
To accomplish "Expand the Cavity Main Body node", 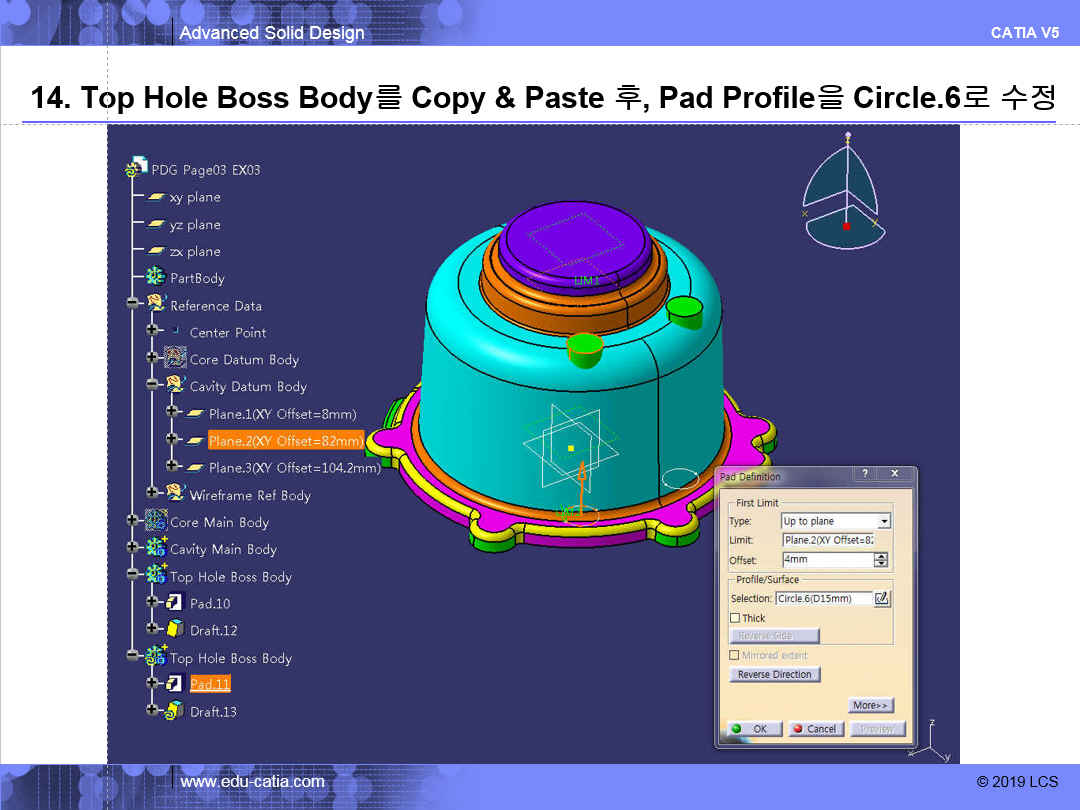I will pos(133,548).
